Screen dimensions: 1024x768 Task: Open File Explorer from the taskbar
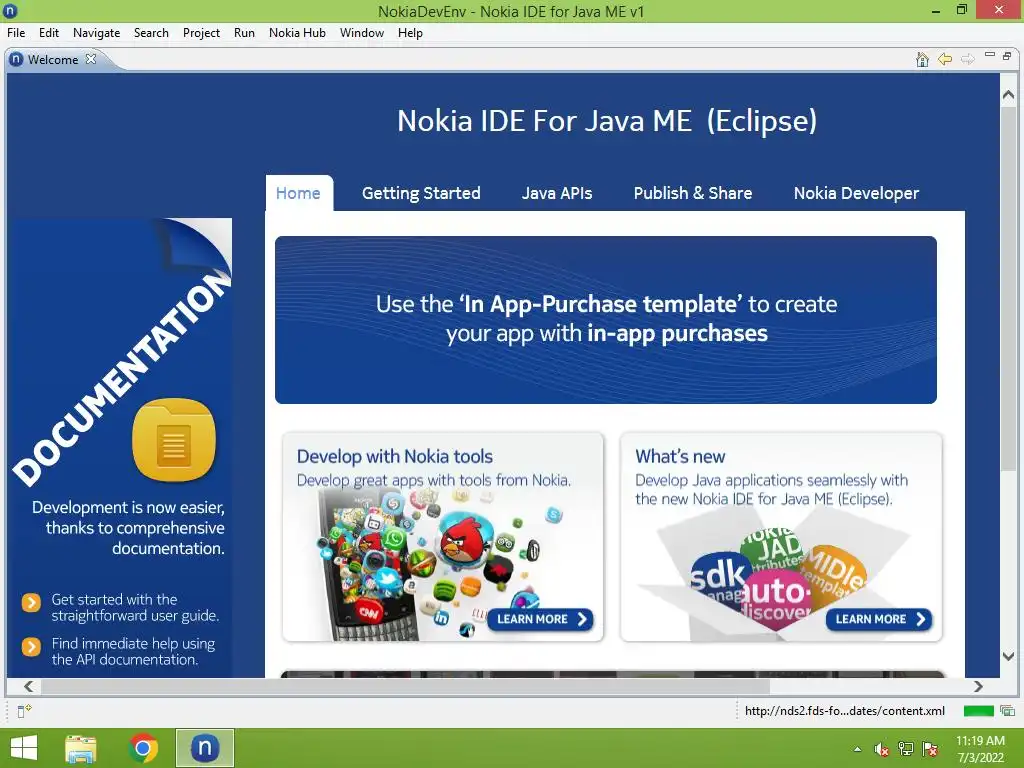[81, 748]
